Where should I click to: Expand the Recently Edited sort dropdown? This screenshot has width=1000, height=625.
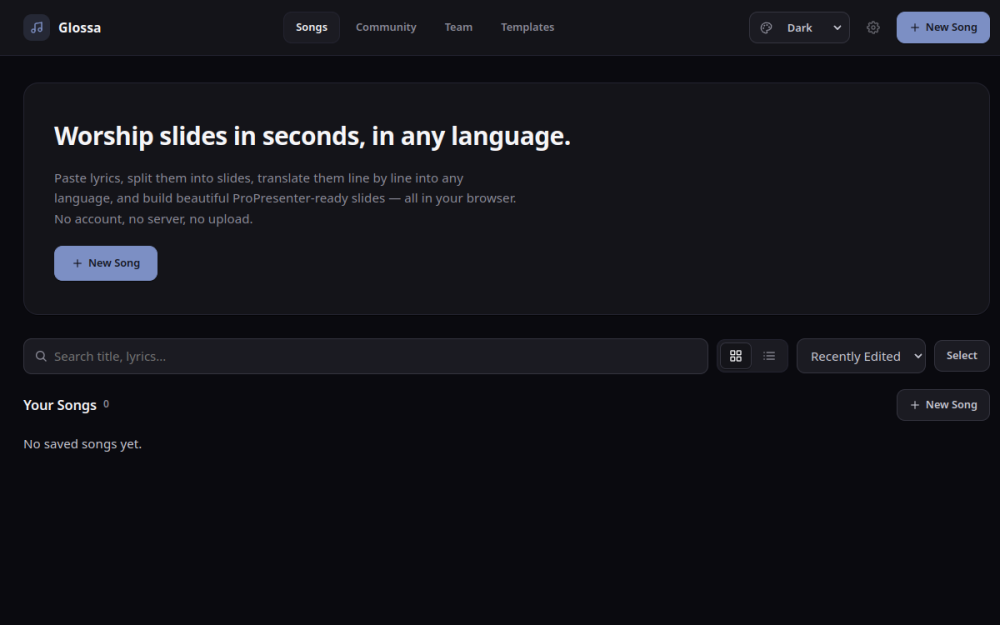pos(861,356)
